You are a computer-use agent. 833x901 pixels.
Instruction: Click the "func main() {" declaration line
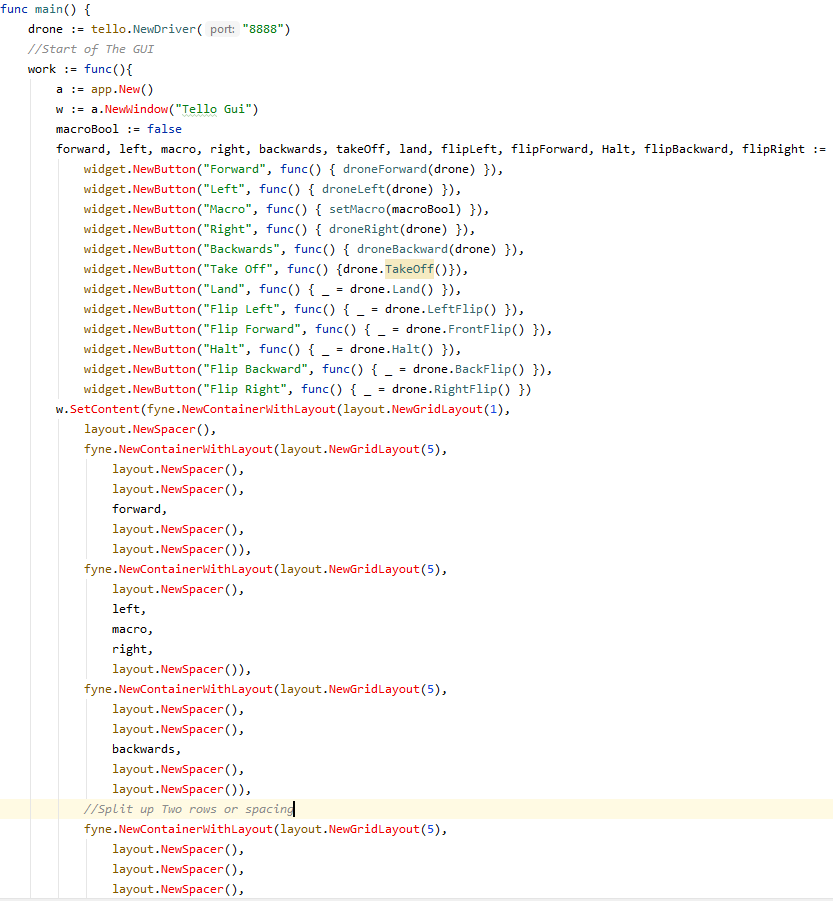click(45, 9)
